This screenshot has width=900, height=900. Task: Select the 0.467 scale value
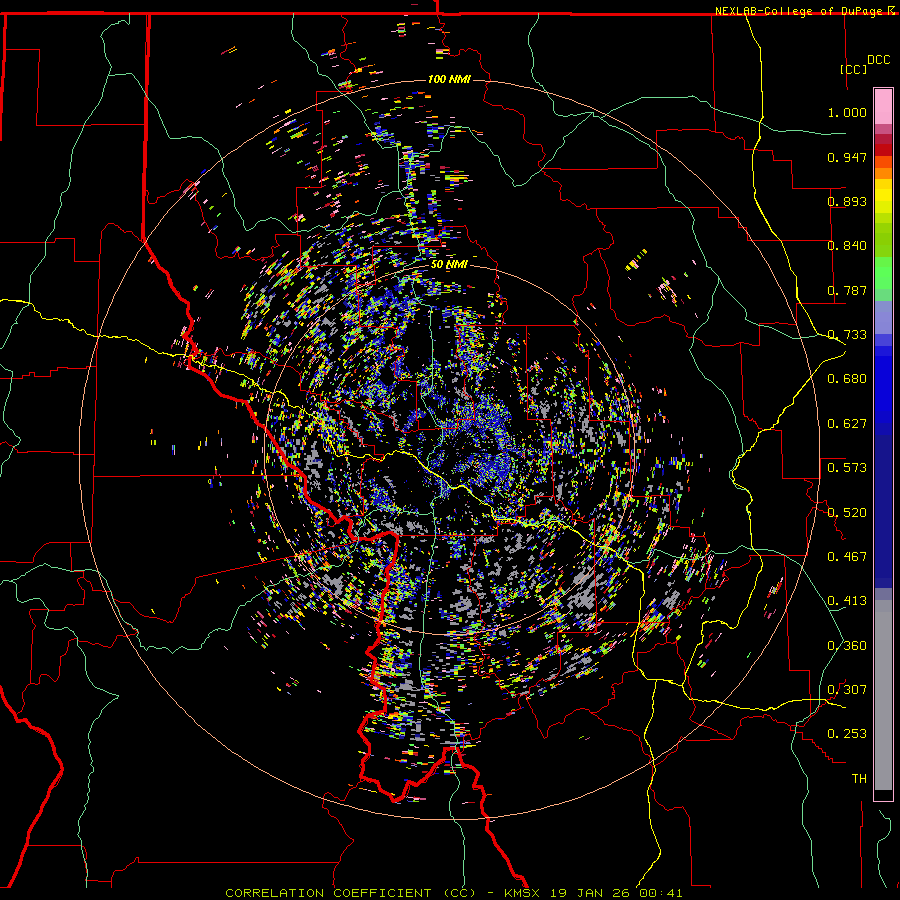coord(847,557)
